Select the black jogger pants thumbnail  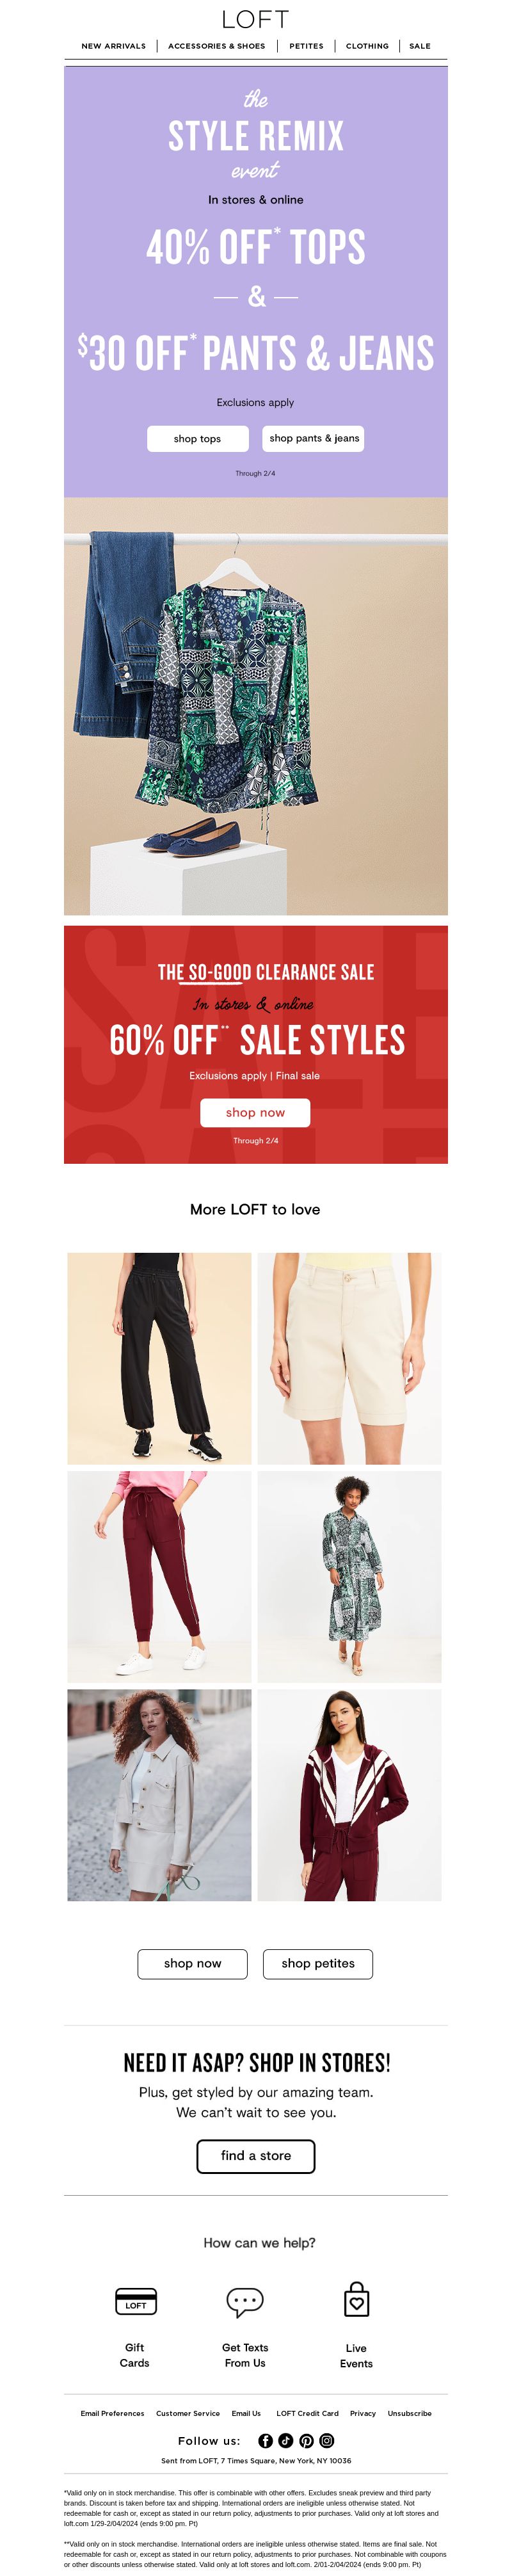tap(159, 1358)
